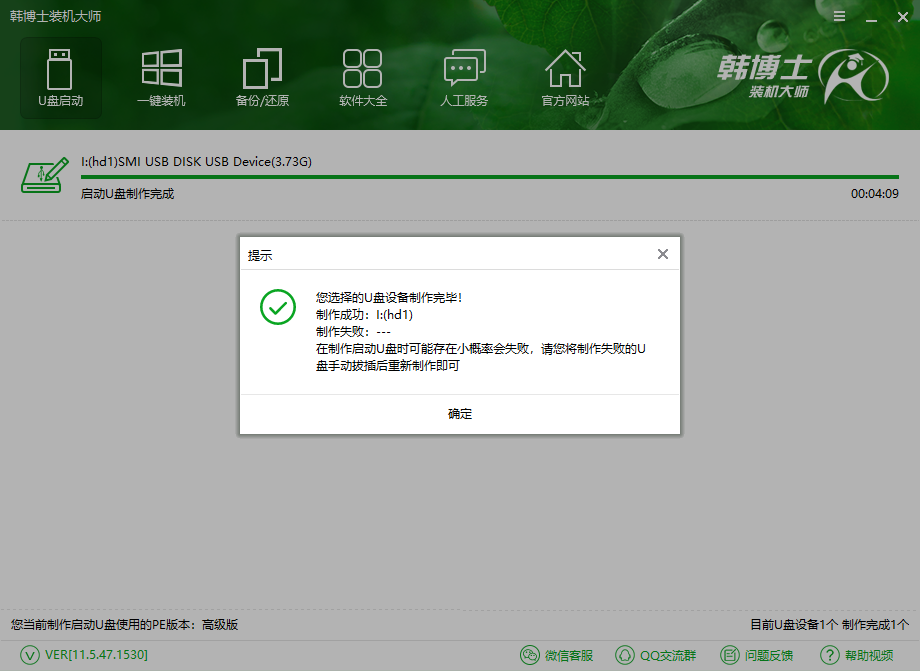Viewport: 920px width, 671px height.
Task: Open 微信客服 WeChat support
Action: (x=557, y=655)
